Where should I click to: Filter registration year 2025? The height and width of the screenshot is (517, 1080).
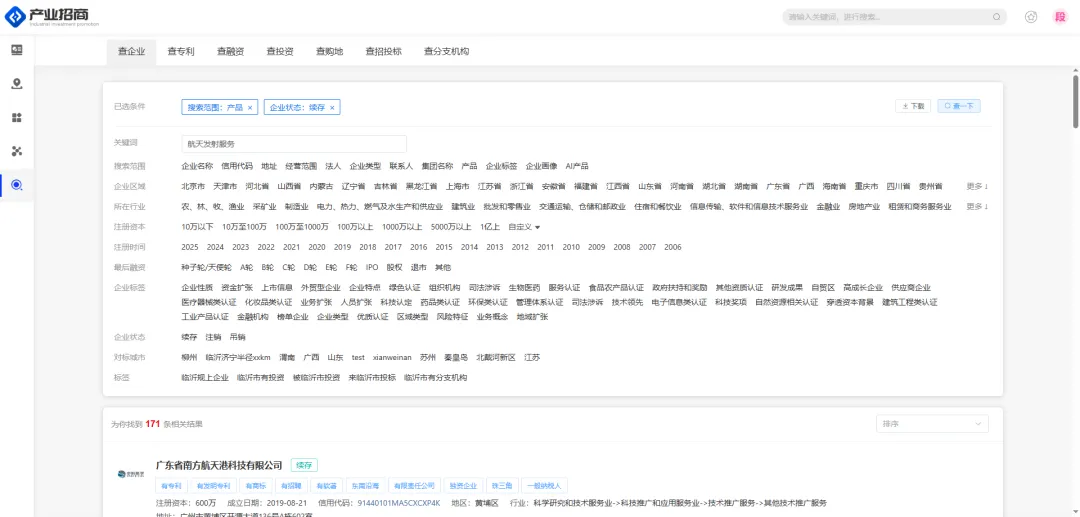point(190,247)
